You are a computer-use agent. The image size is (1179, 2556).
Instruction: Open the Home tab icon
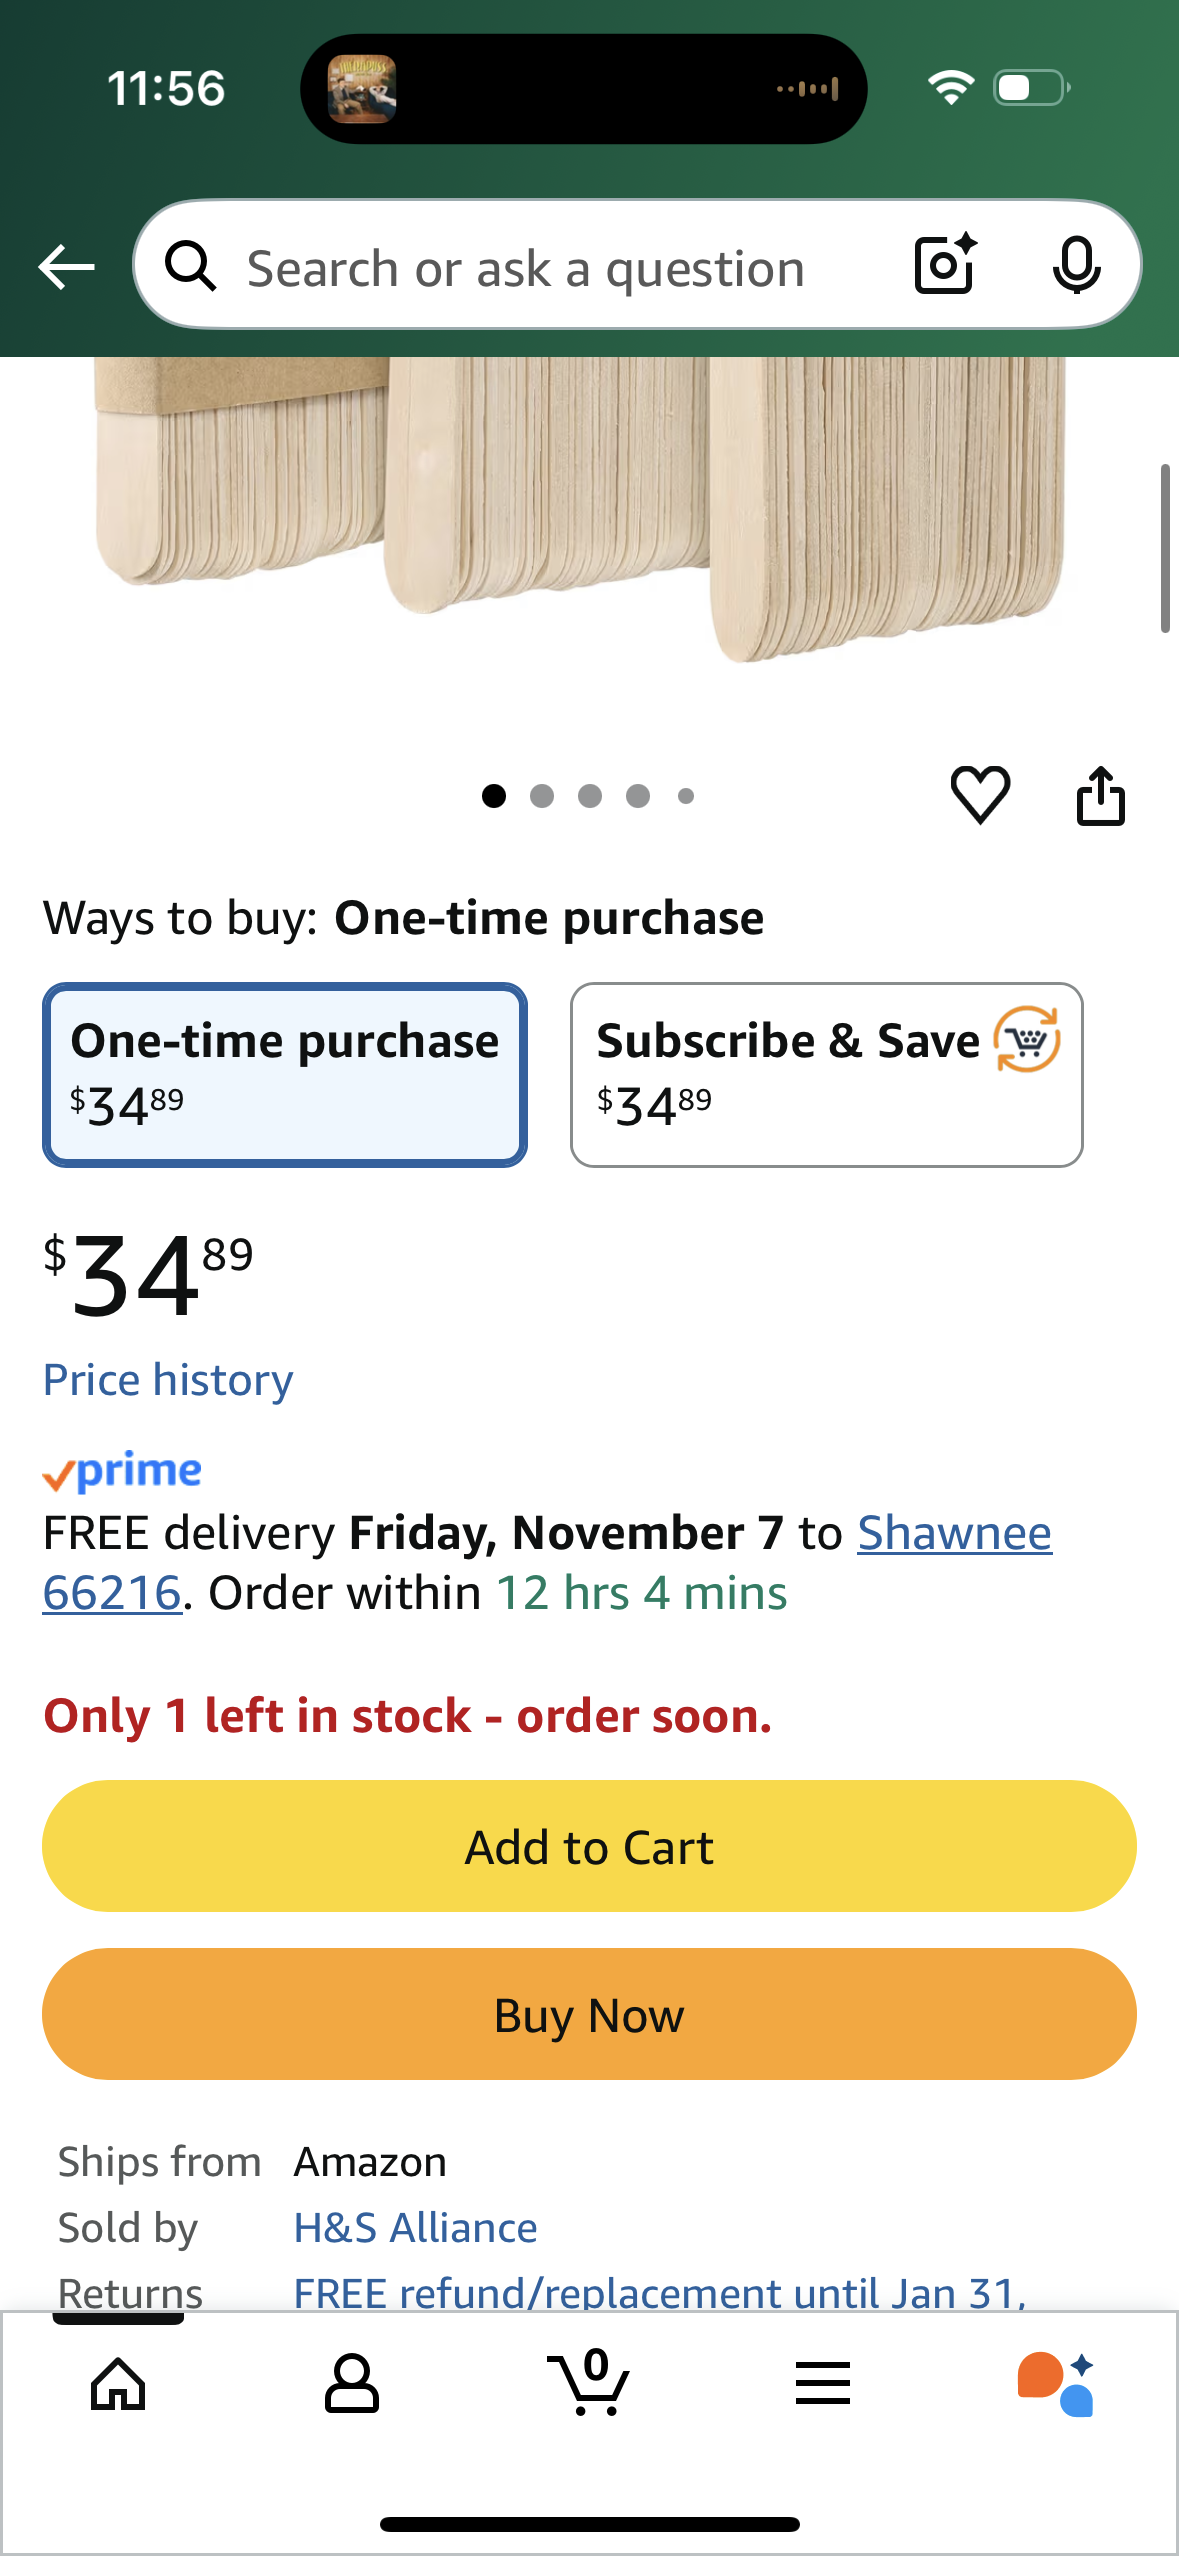pyautogui.click(x=118, y=2384)
